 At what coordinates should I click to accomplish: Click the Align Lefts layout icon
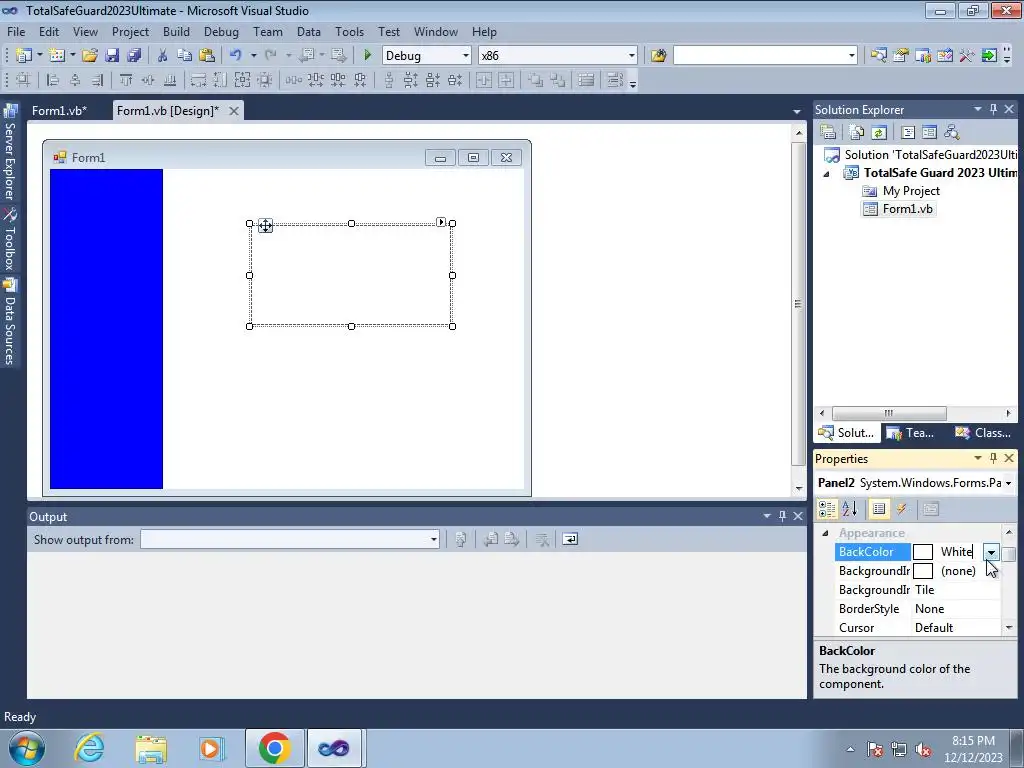click(x=52, y=80)
